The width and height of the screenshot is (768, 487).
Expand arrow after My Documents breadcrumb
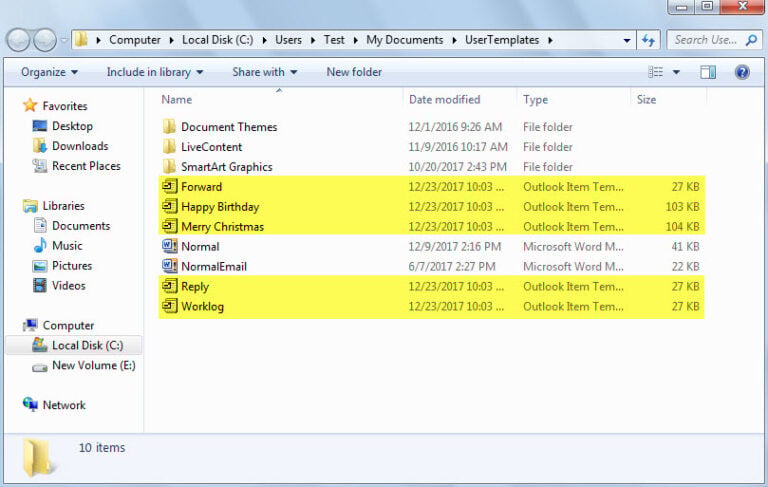454,40
